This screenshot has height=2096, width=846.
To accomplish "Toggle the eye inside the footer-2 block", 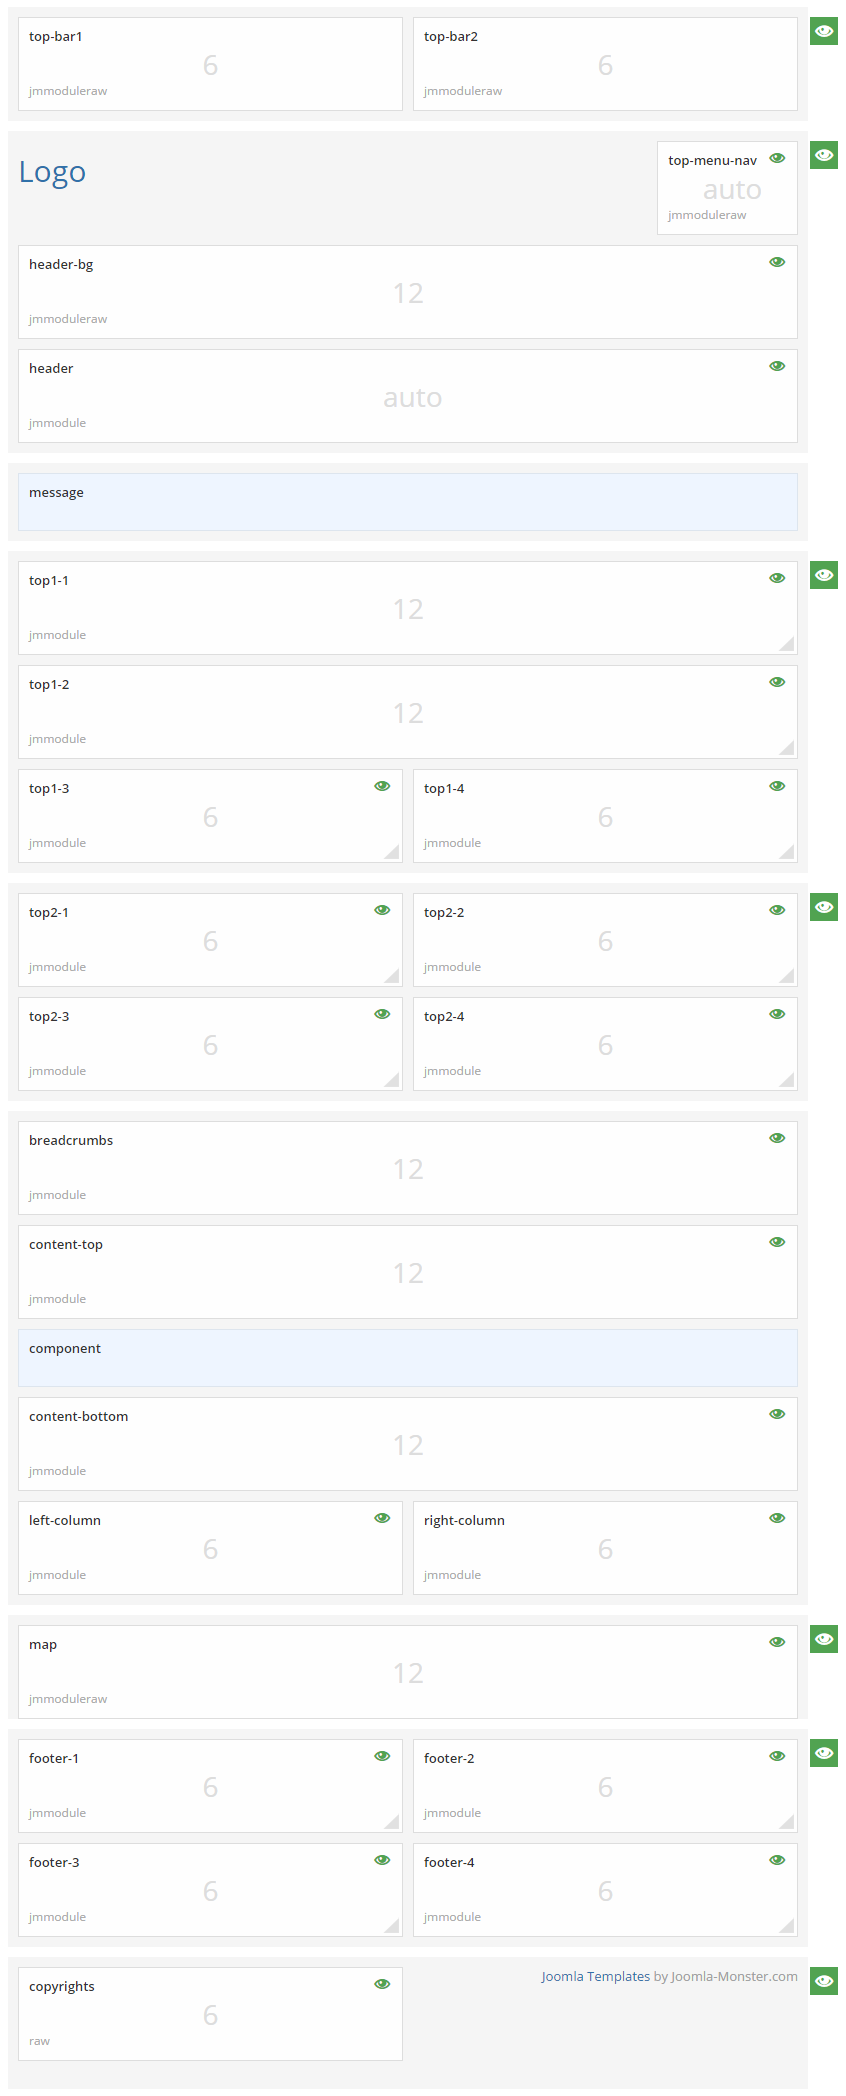I will pos(777,1756).
